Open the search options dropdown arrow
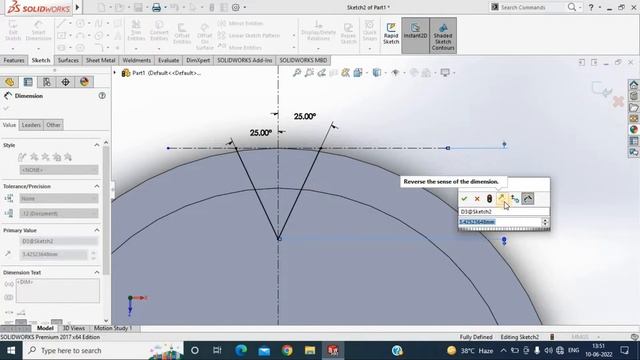Screen dimensions: 640x360 pos(580,7)
